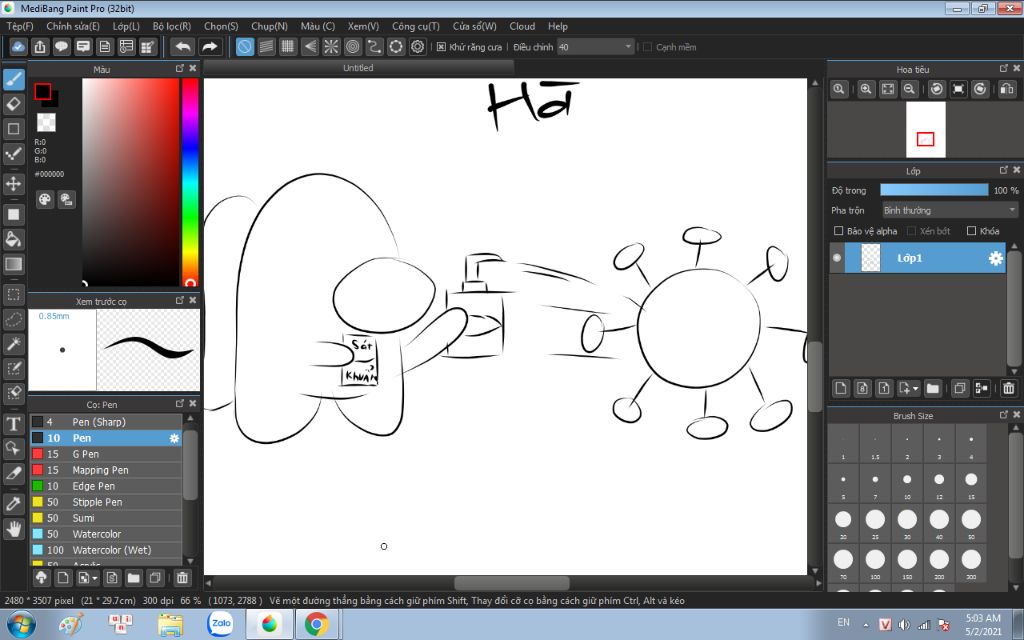Click the Redo arrow

(x=210, y=47)
